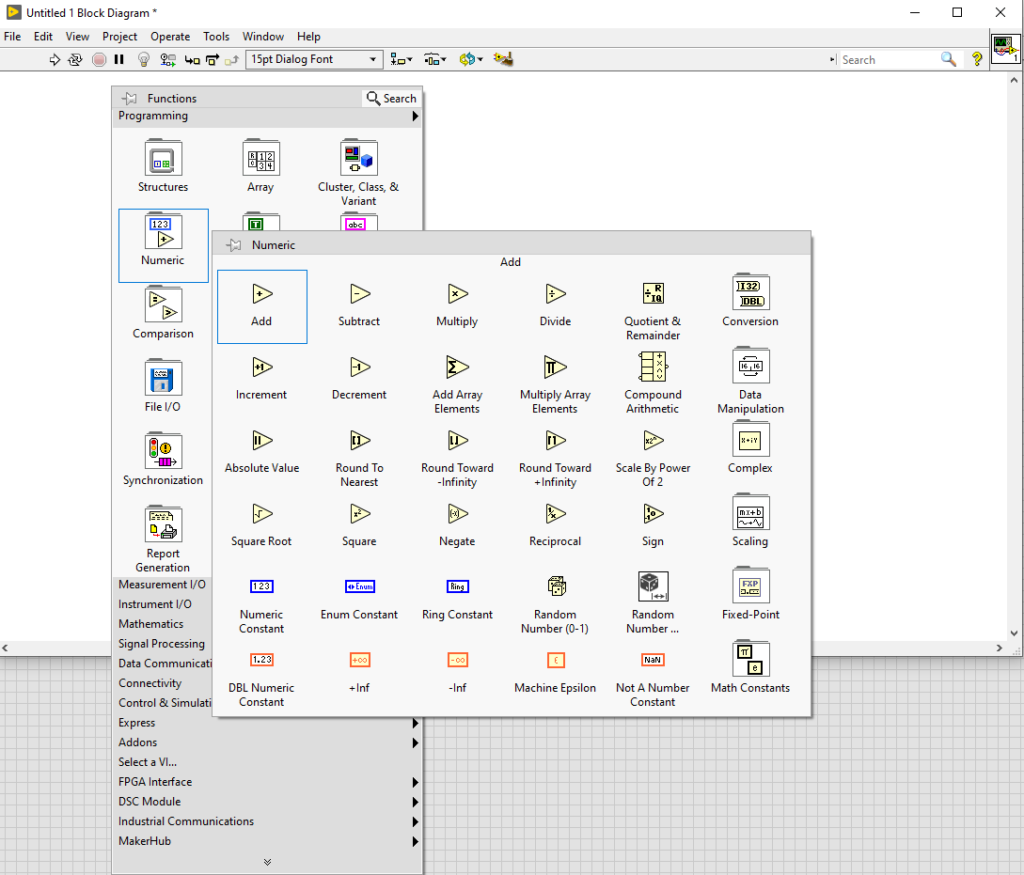Screen dimensions: 1024x875
Task: Click the toolbar Search input field
Action: pos(889,60)
